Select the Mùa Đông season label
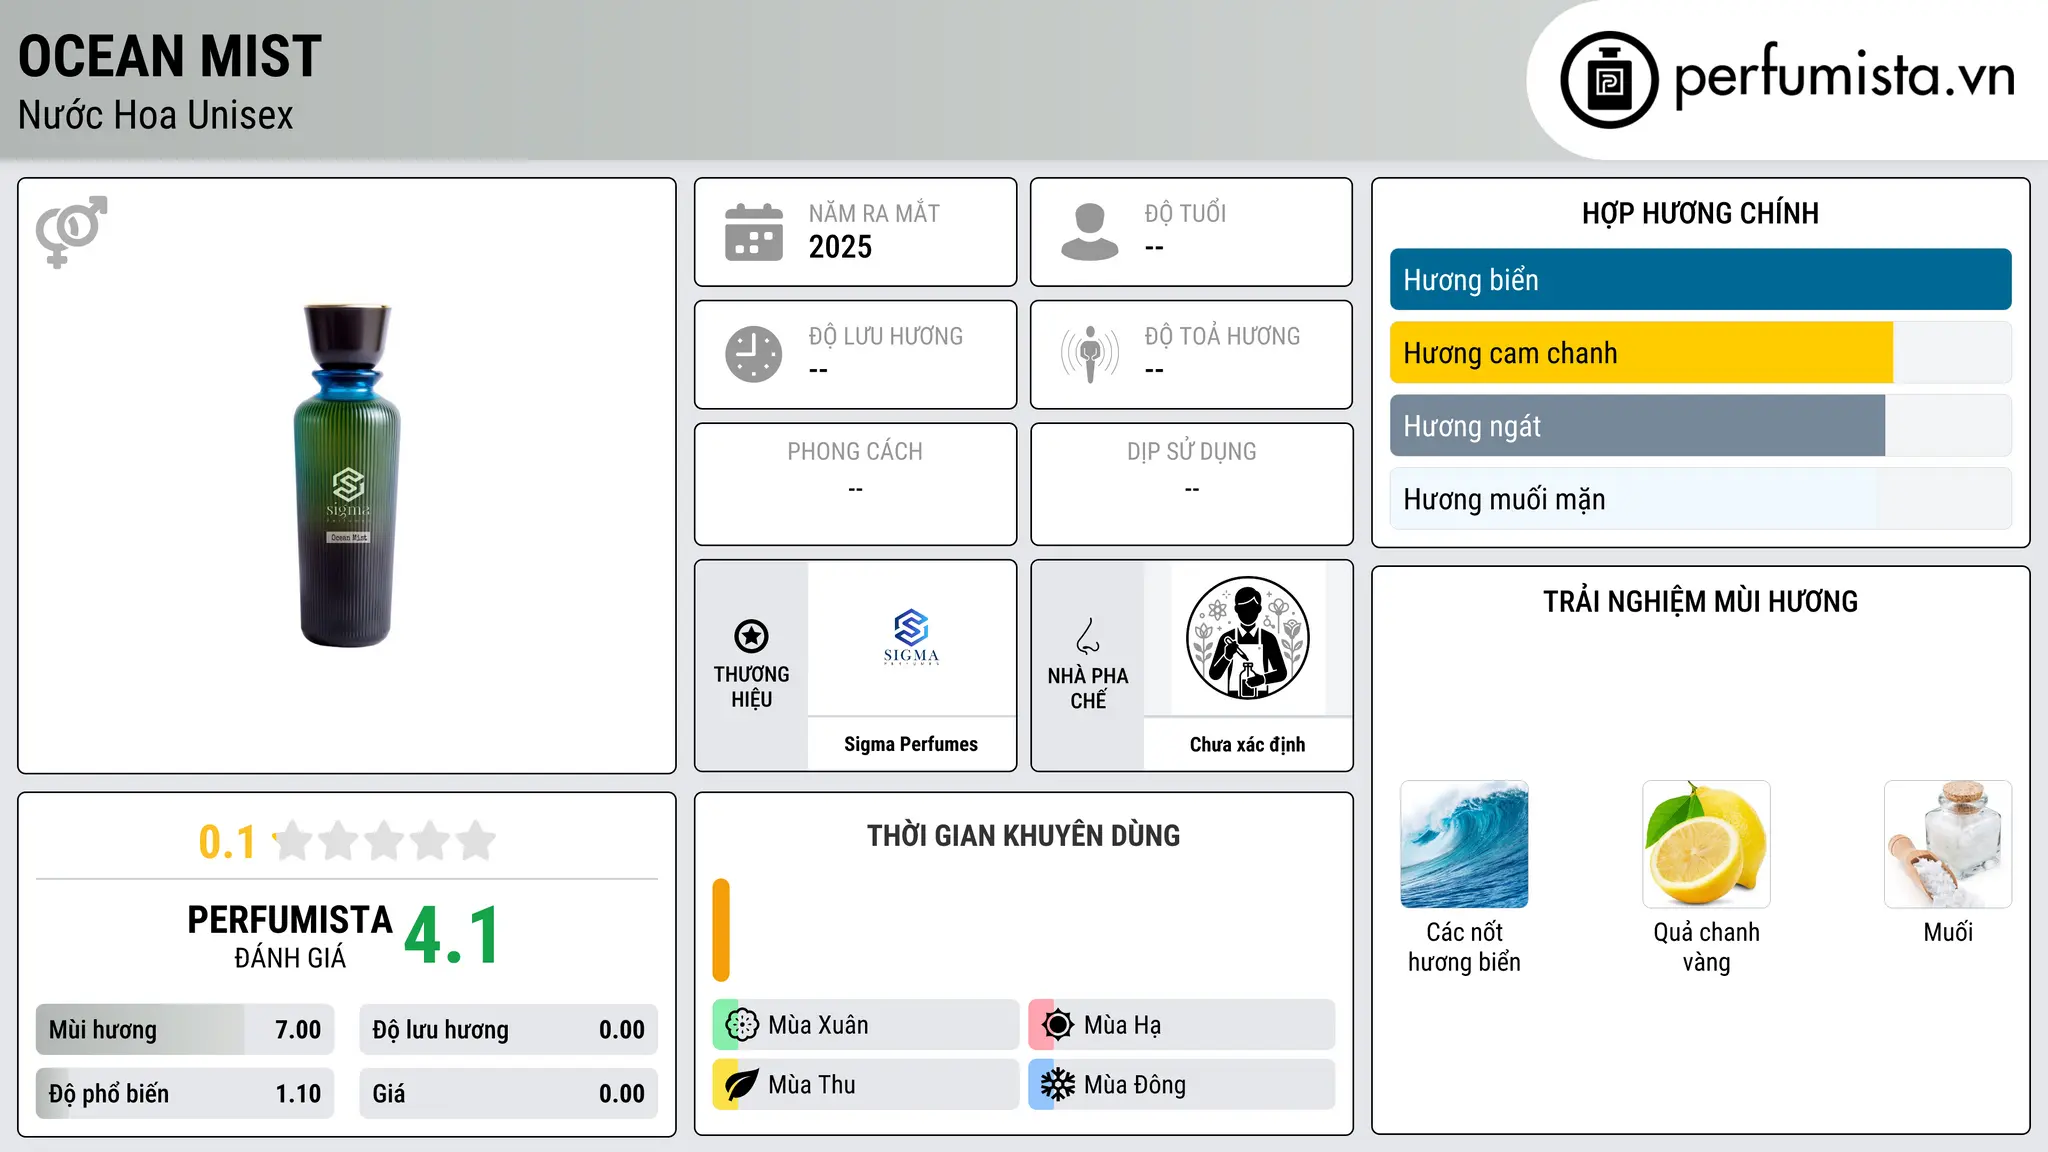This screenshot has height=1152, width=2048. click(x=1135, y=1085)
